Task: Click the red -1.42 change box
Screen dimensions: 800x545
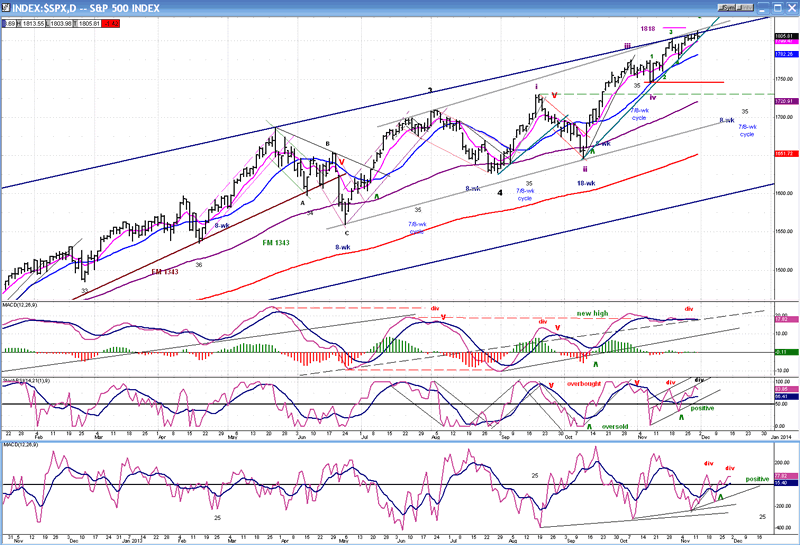Action: tap(111, 23)
